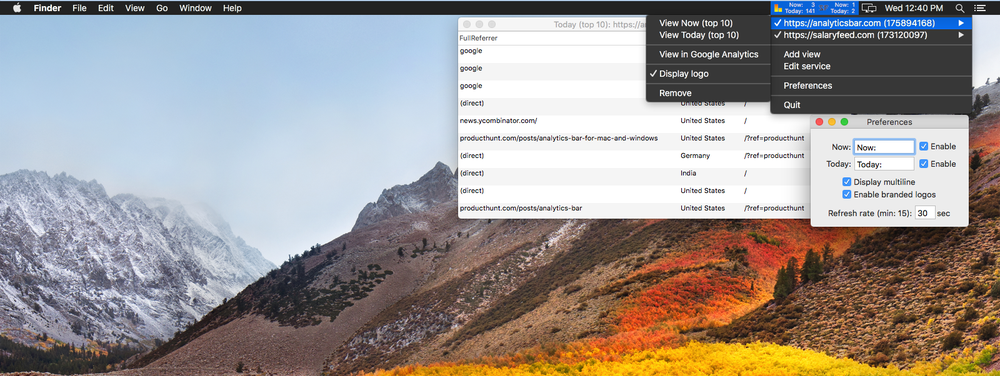The image size is (1000, 376).
Task: Select View in Google Analytics
Action: pyautogui.click(x=708, y=54)
